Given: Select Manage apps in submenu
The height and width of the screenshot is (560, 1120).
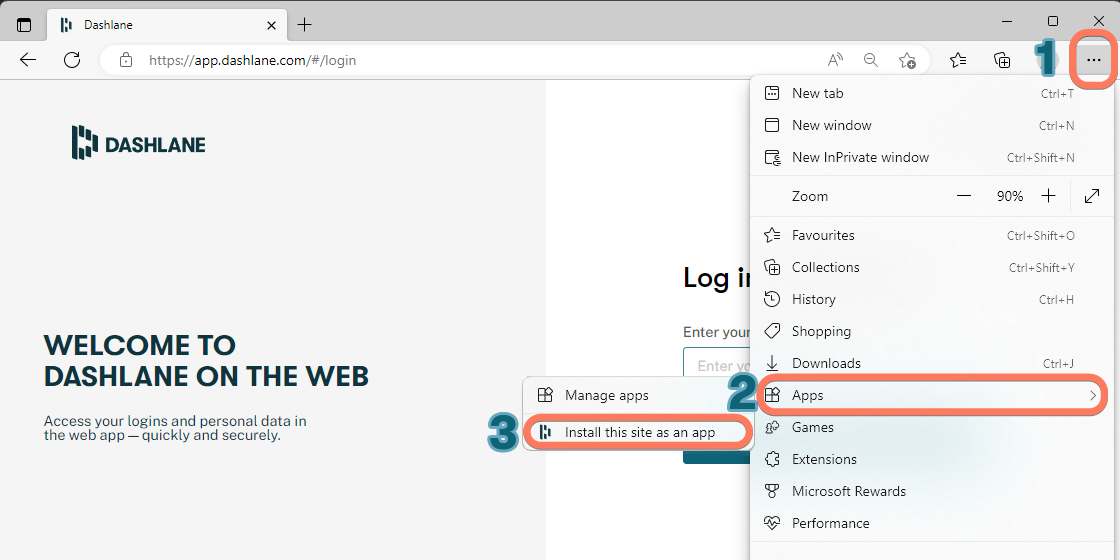Looking at the screenshot, I should (x=638, y=395).
